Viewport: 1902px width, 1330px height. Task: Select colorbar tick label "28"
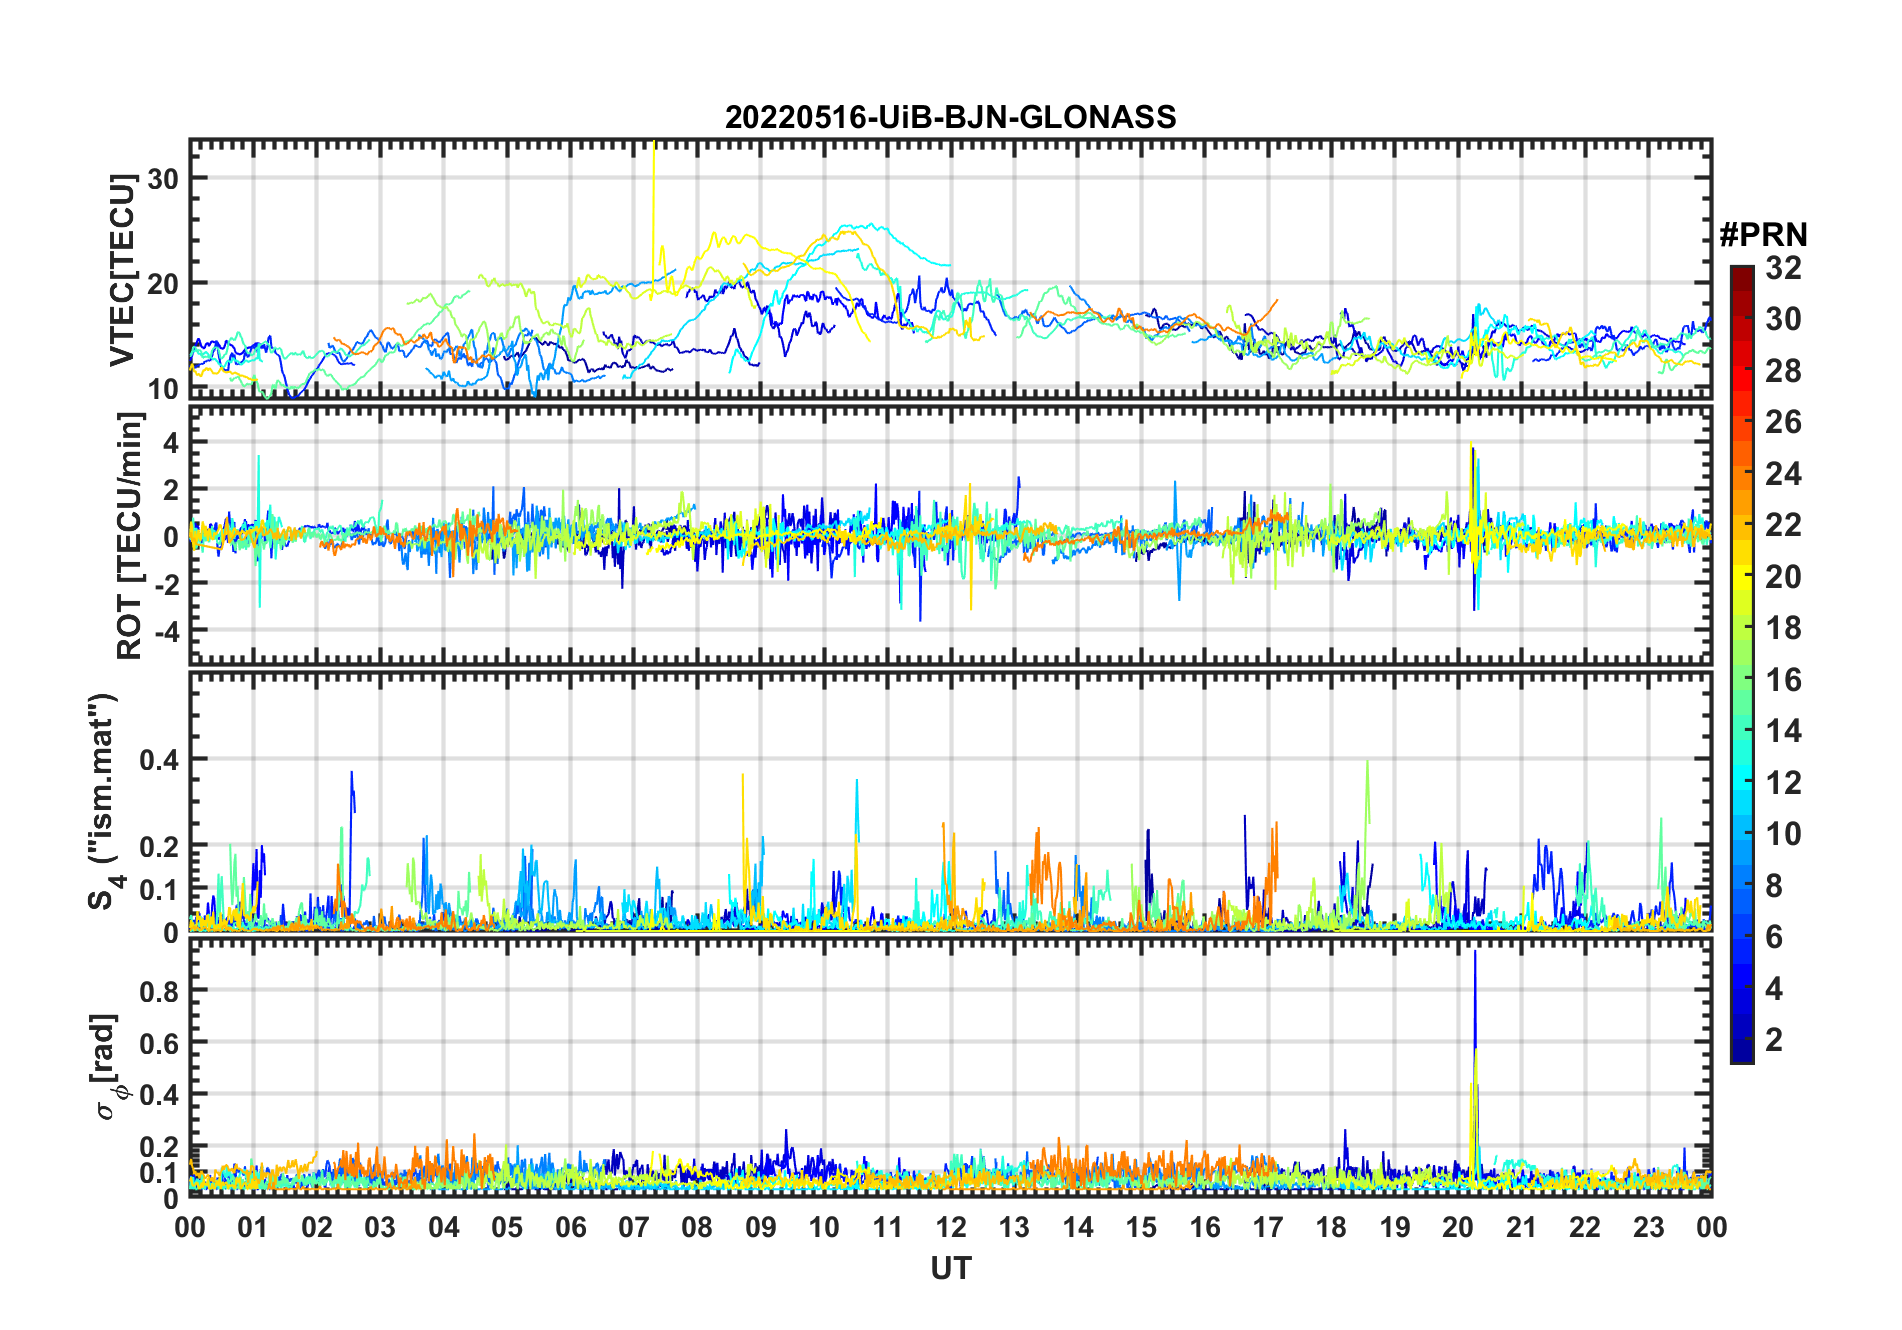point(1783,371)
